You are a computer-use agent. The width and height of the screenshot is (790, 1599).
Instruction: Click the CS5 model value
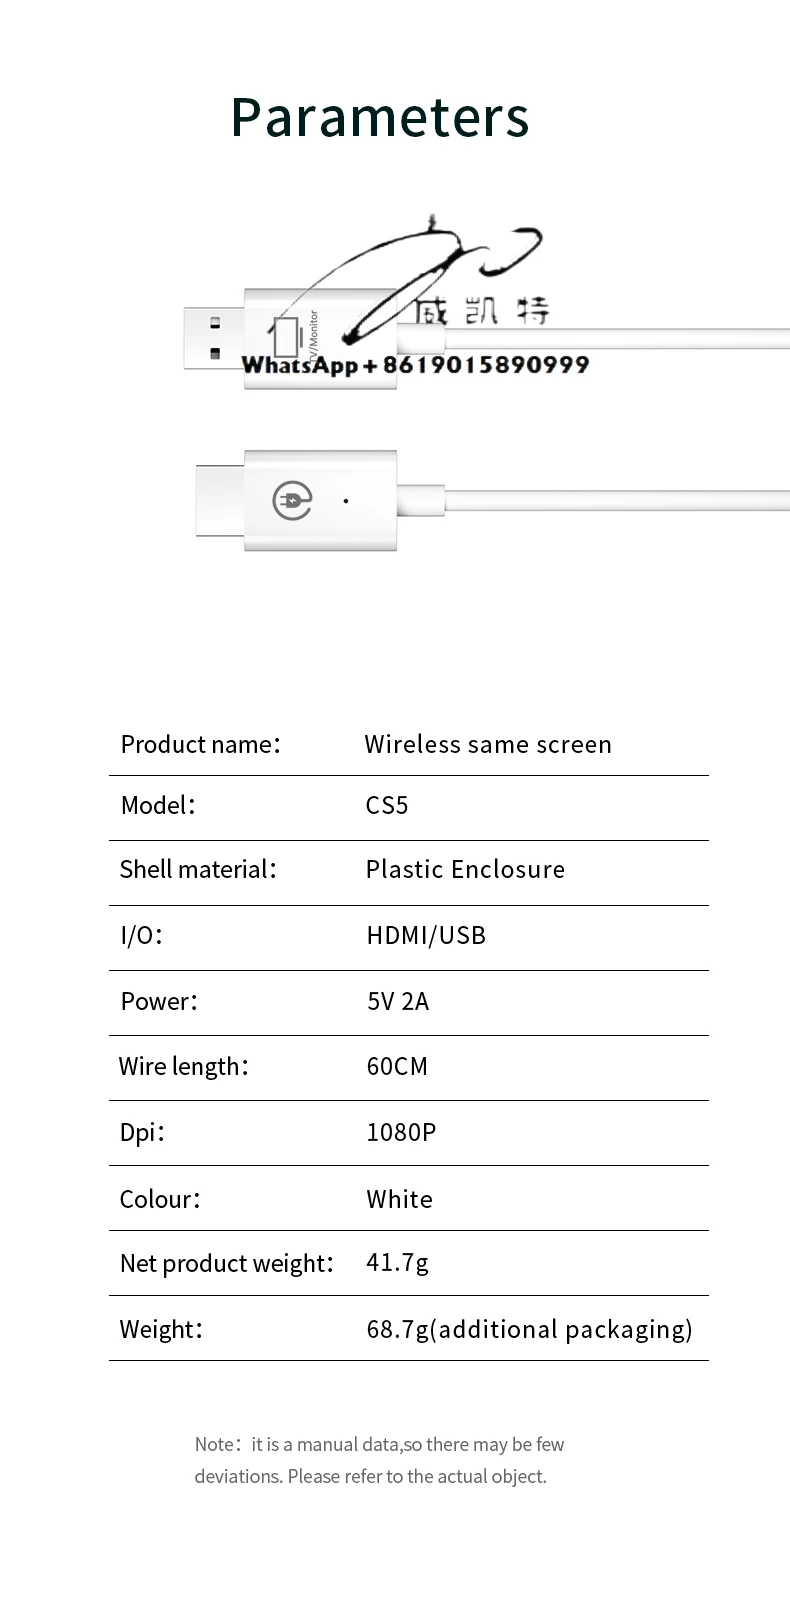[x=387, y=806]
